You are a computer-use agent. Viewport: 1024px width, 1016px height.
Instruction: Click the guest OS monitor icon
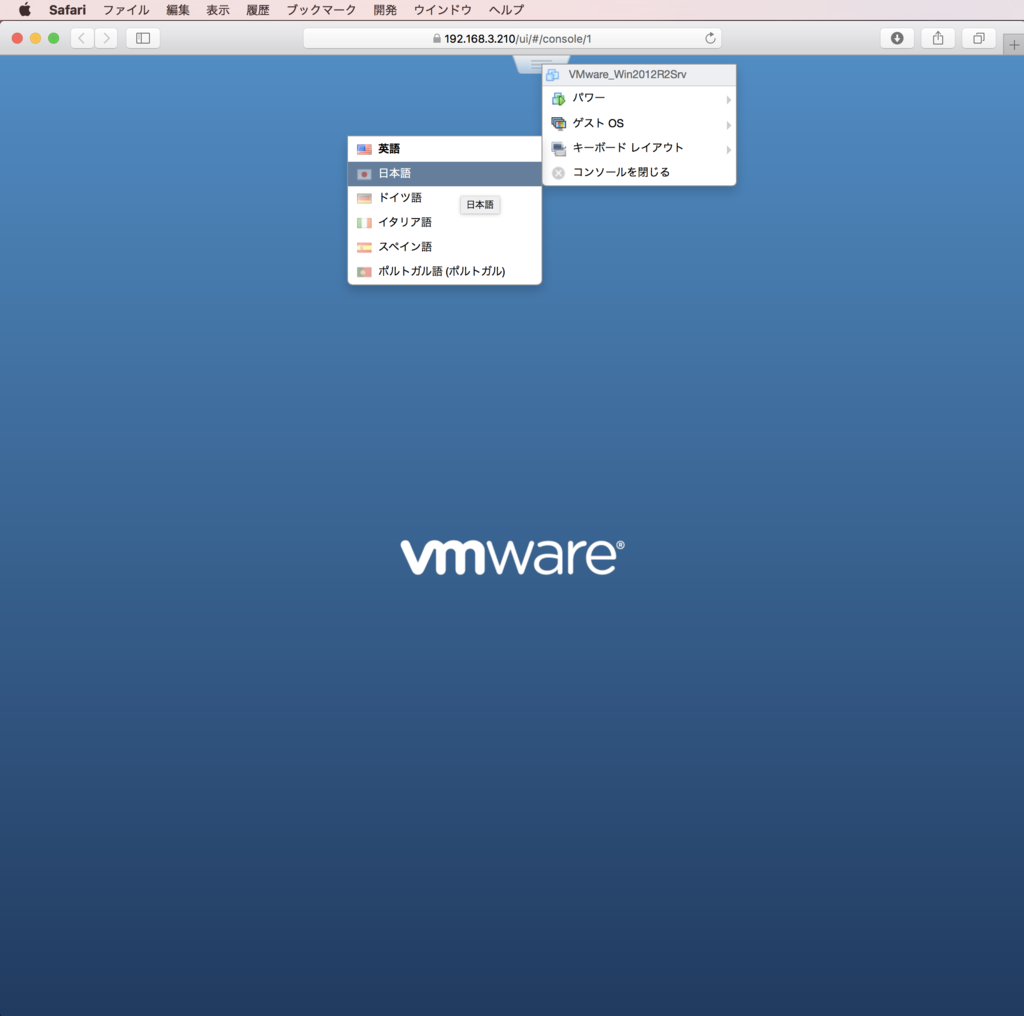coord(558,123)
